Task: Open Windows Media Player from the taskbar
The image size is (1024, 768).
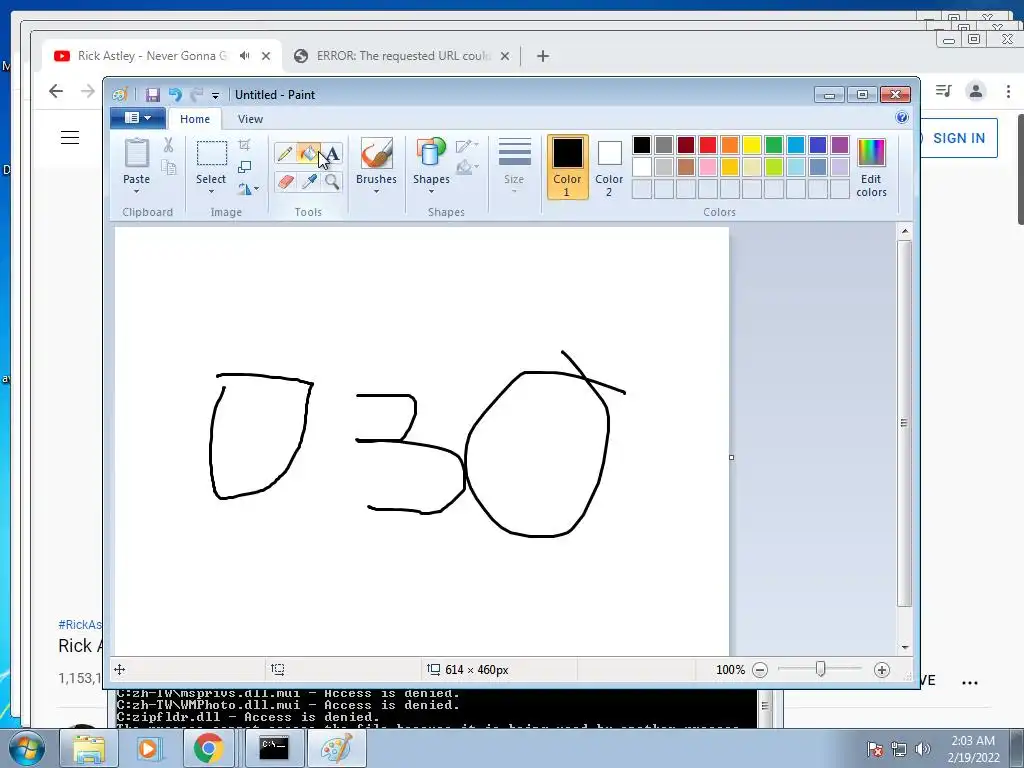Action: tap(148, 748)
